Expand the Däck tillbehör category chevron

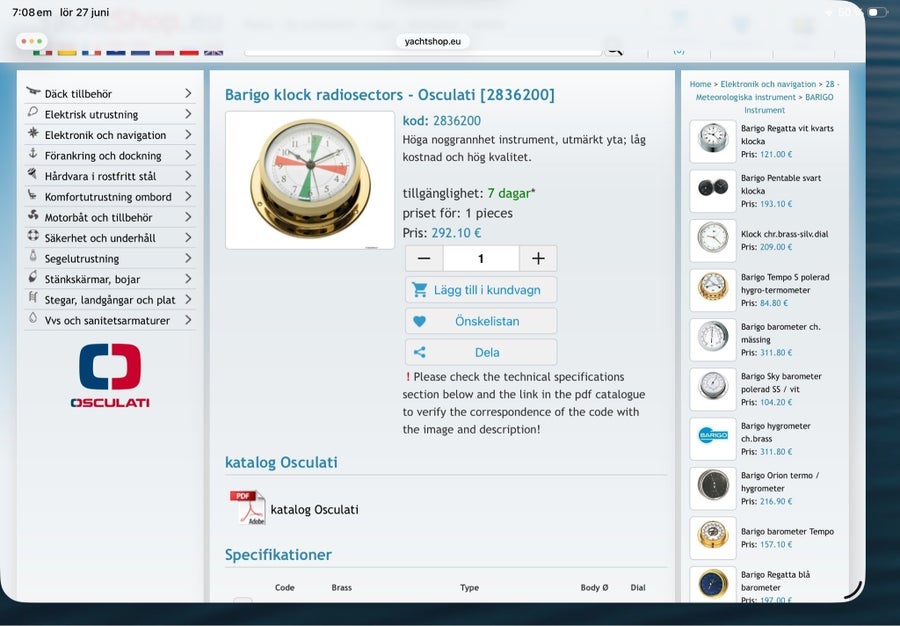pos(188,93)
